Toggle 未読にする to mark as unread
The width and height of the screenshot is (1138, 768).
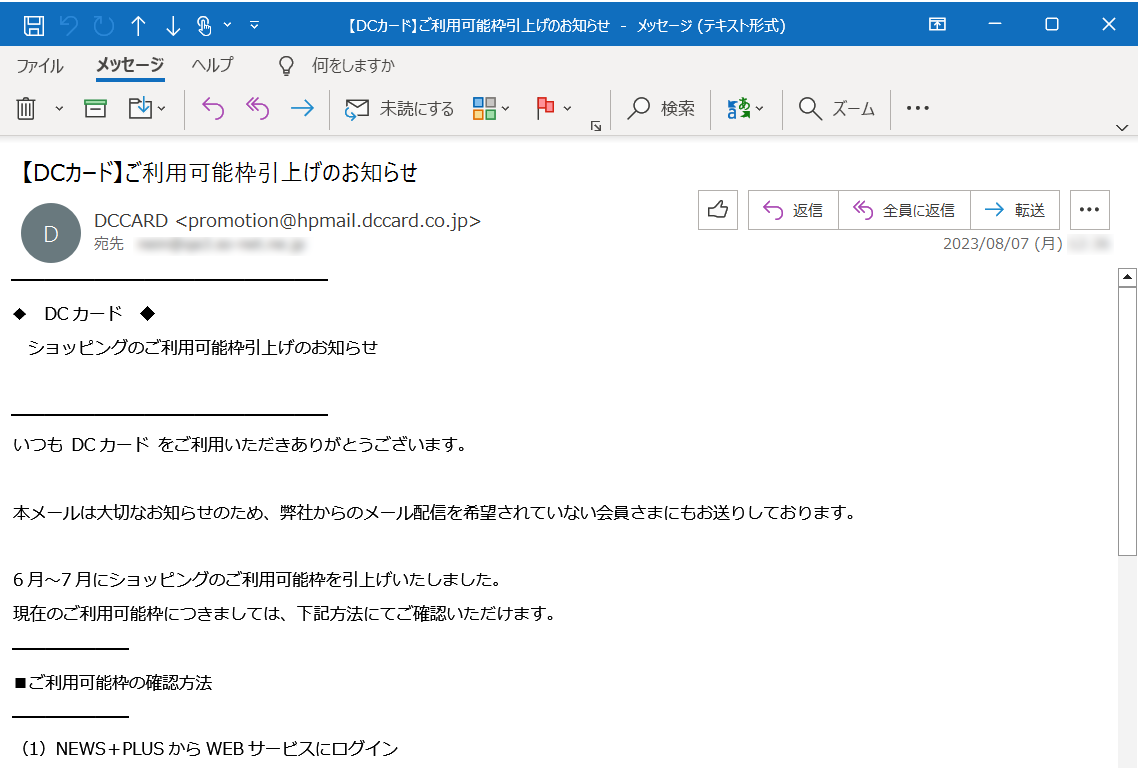399,108
